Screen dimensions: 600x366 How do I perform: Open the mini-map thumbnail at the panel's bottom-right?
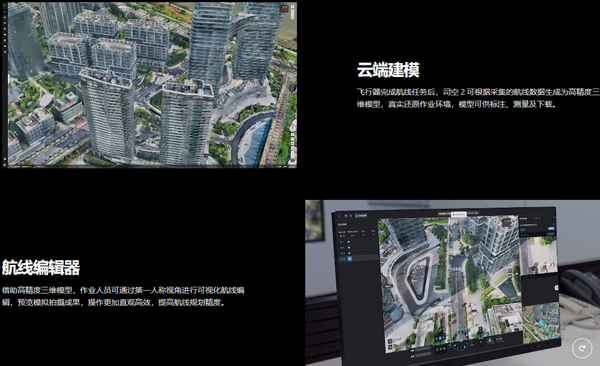click(540, 322)
